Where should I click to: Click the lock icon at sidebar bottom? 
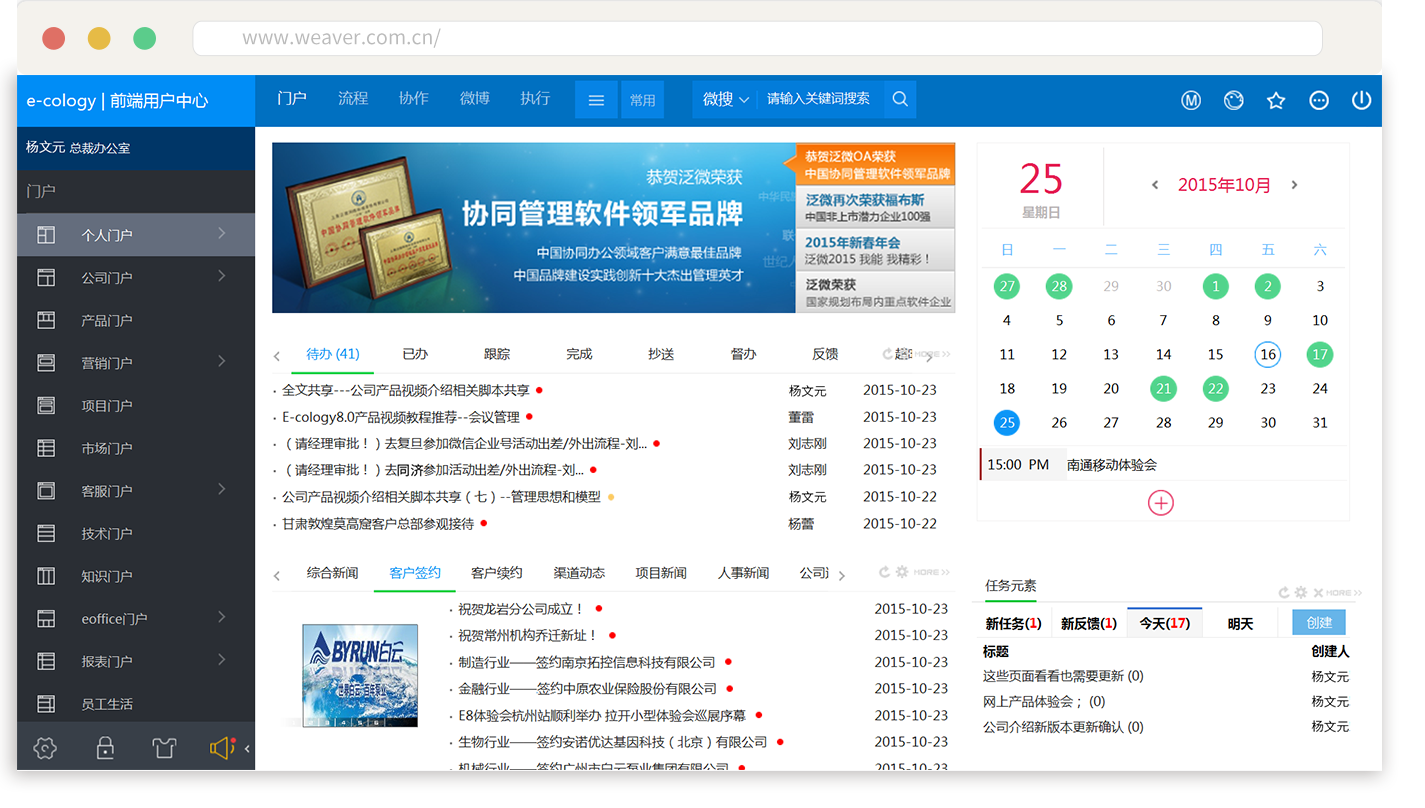(105, 748)
